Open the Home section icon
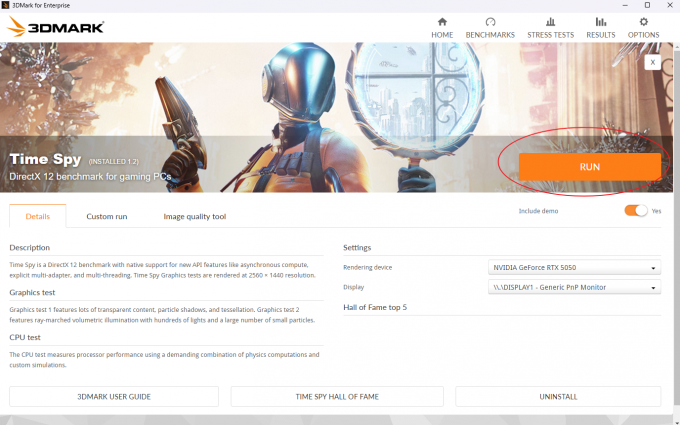Viewport: 680px width, 425px height. [442, 22]
